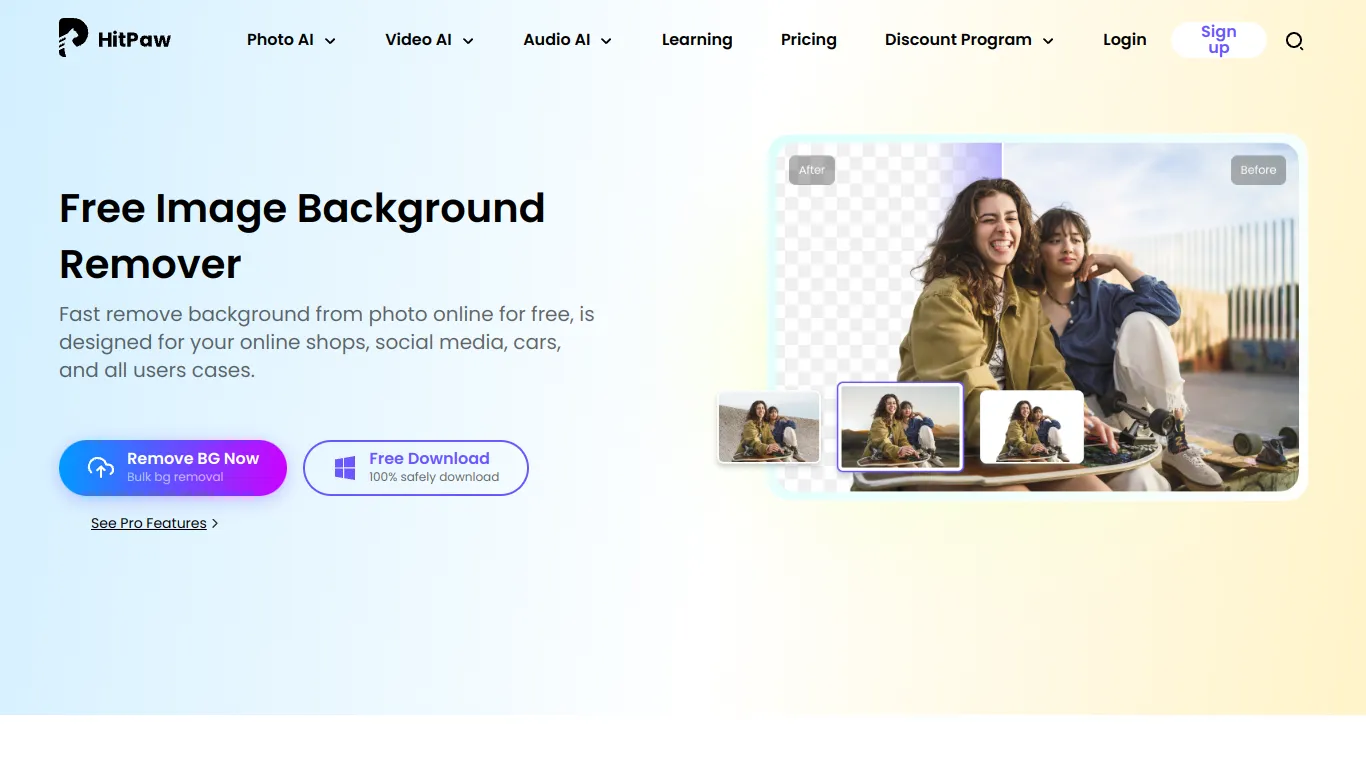Click the Before label on preview
Image resolution: width=1366 pixels, height=768 pixels.
(x=1258, y=170)
